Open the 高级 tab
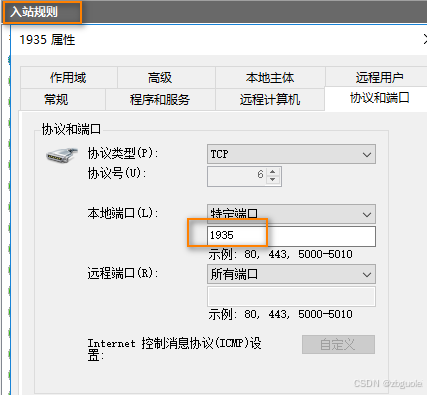 point(166,77)
